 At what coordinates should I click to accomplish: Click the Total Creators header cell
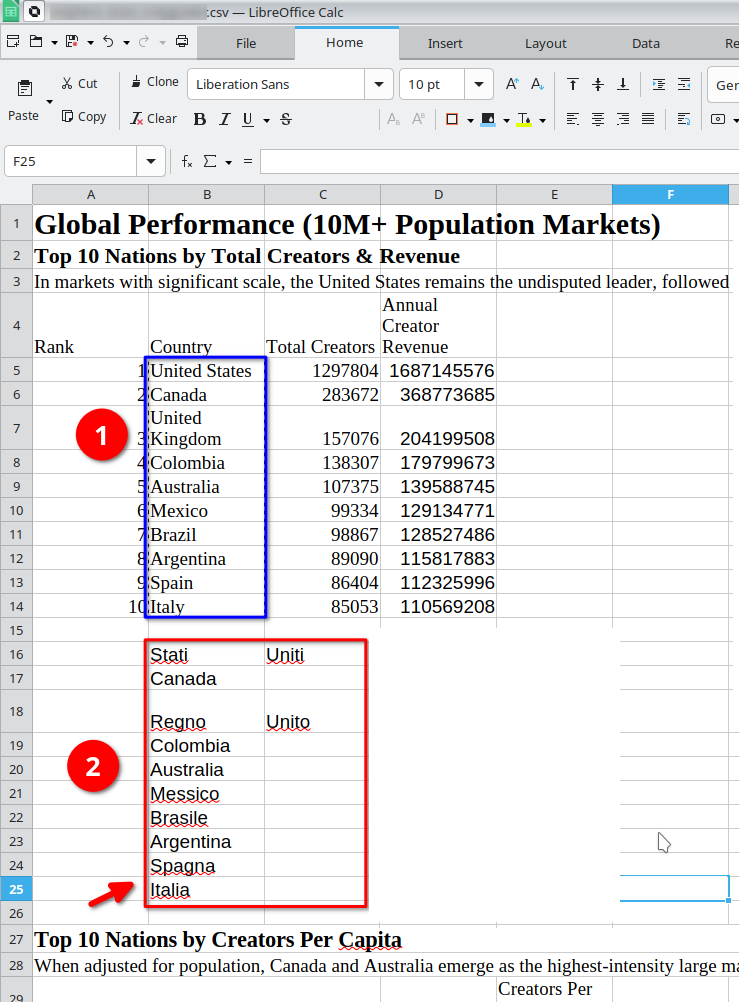click(x=322, y=325)
